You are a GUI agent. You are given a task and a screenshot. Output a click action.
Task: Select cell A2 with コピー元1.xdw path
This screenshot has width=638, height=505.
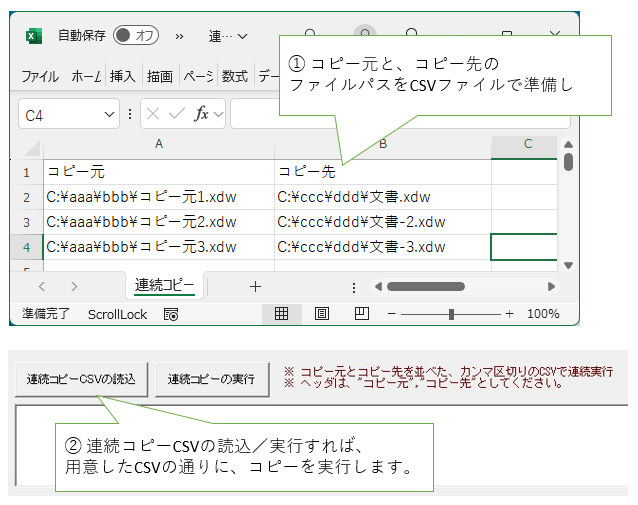158,196
